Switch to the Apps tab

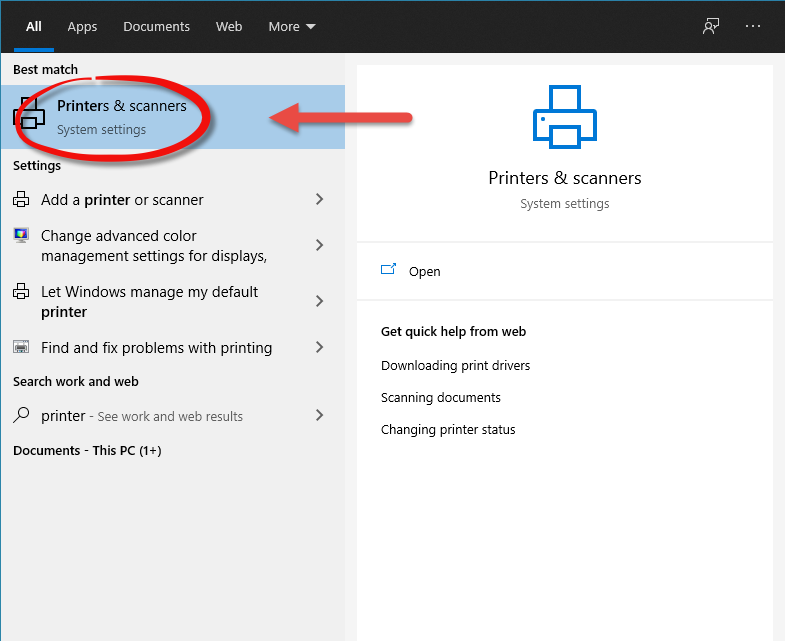(x=82, y=27)
